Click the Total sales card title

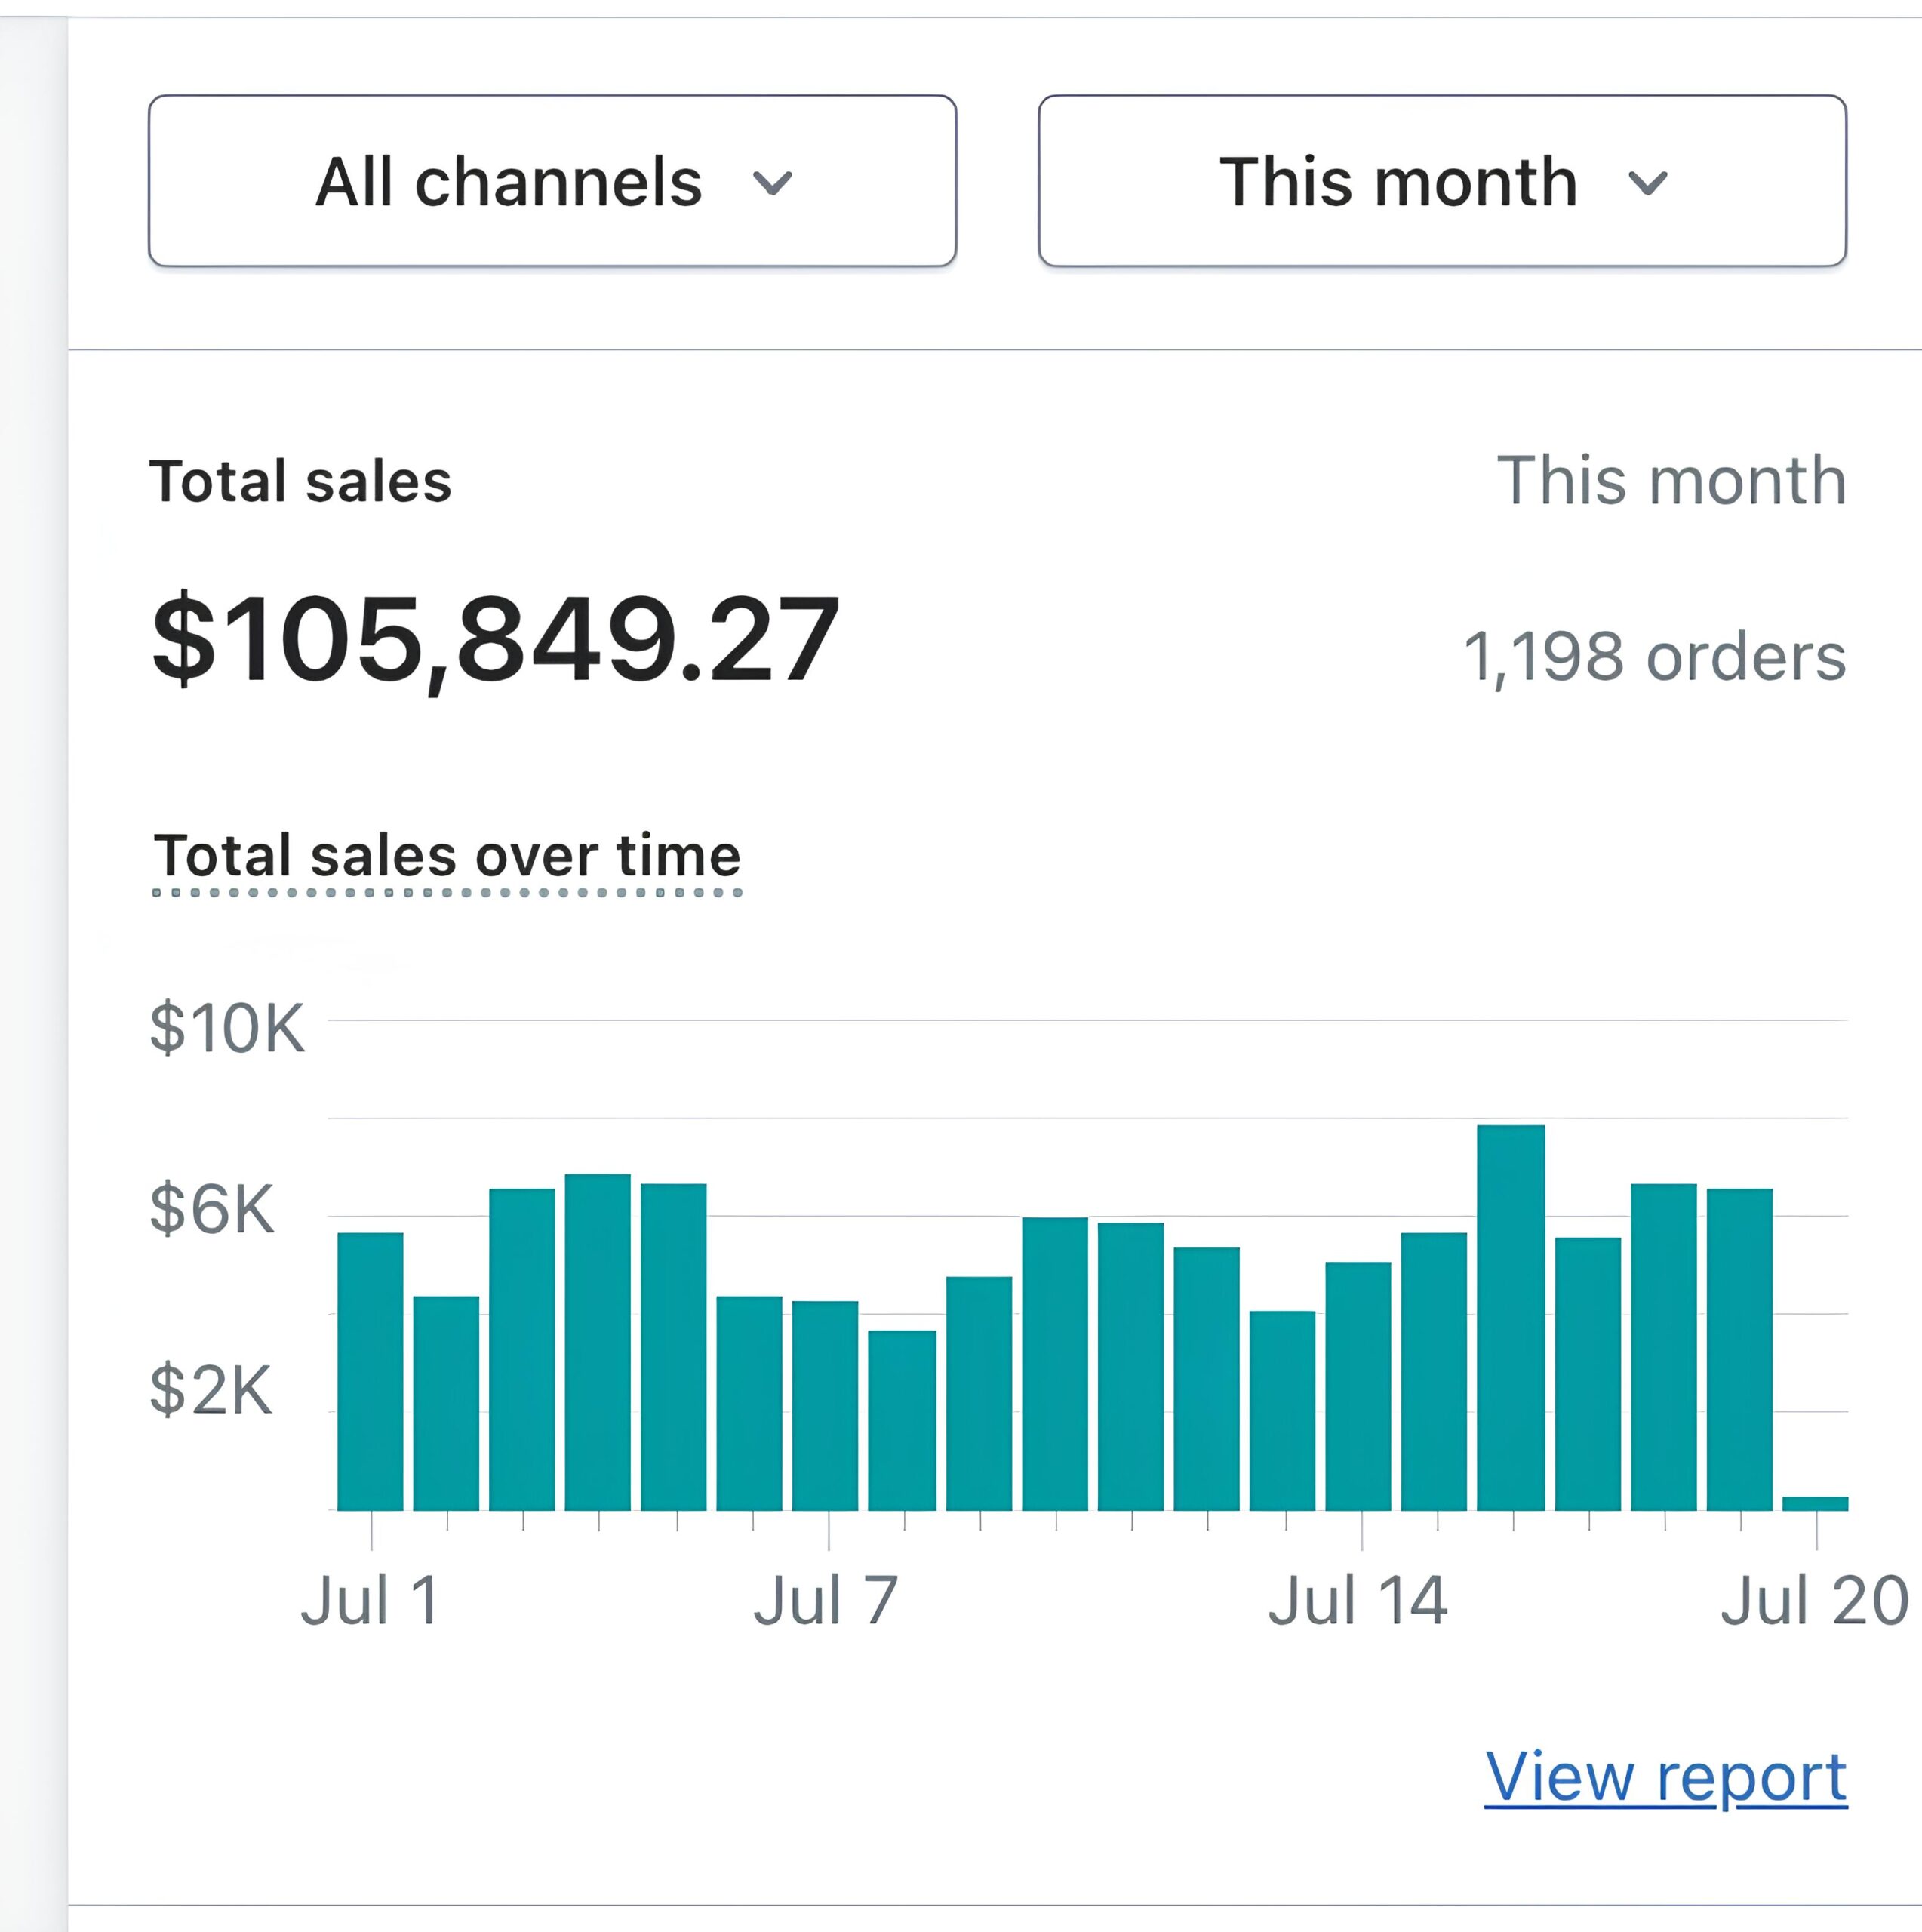(300, 482)
